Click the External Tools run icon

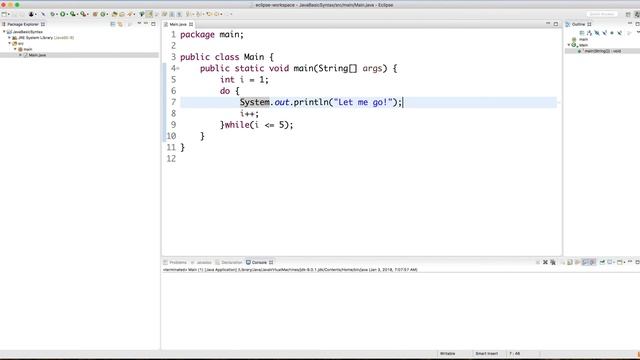pyautogui.click(x=83, y=14)
